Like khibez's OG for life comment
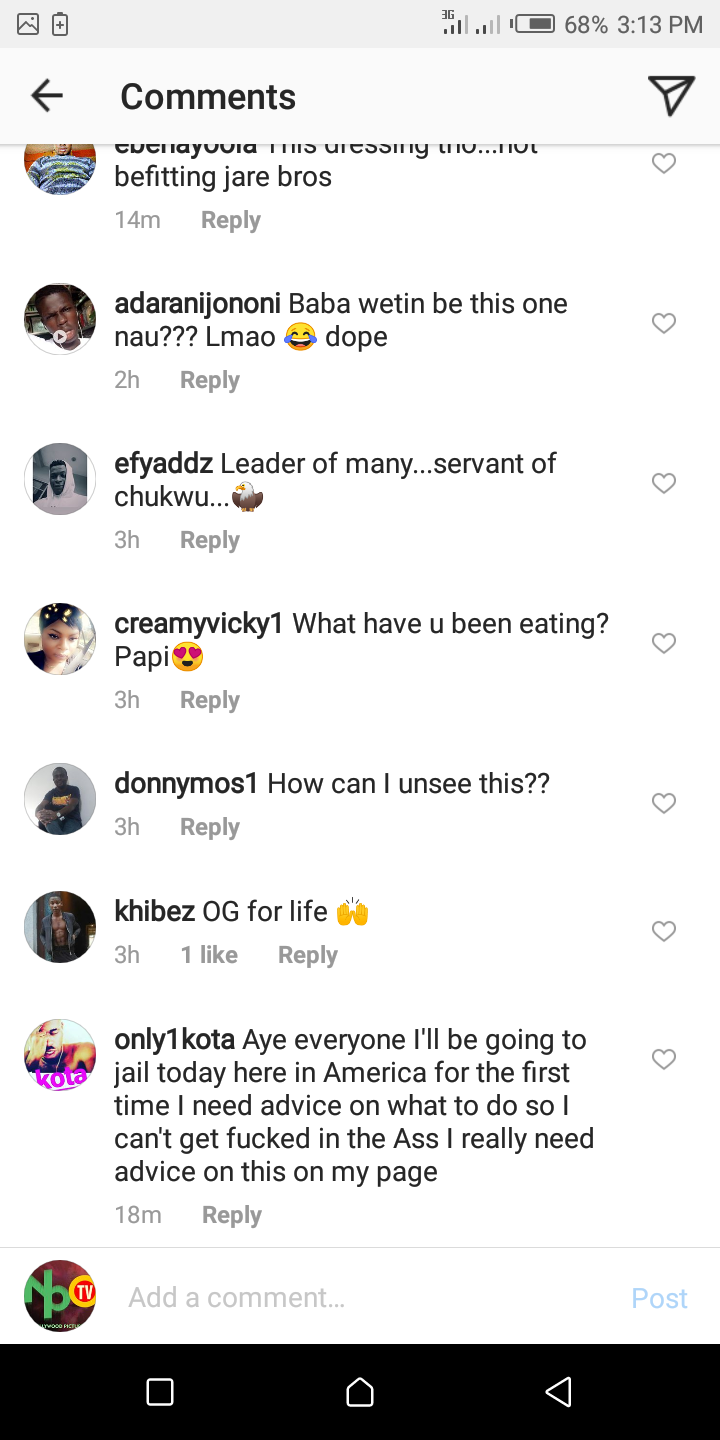 (x=664, y=931)
